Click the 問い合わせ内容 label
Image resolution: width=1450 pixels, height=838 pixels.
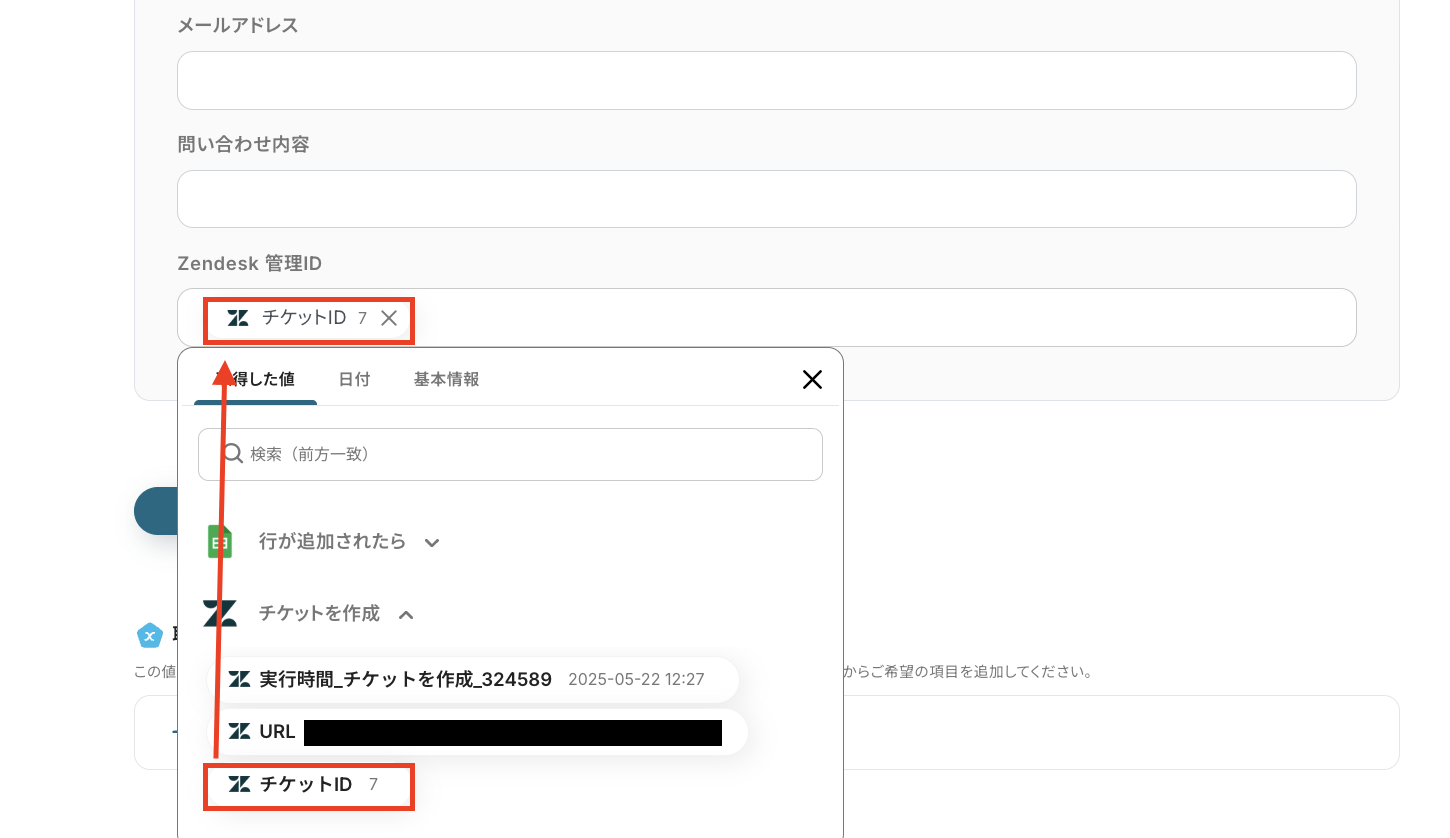[x=243, y=145]
